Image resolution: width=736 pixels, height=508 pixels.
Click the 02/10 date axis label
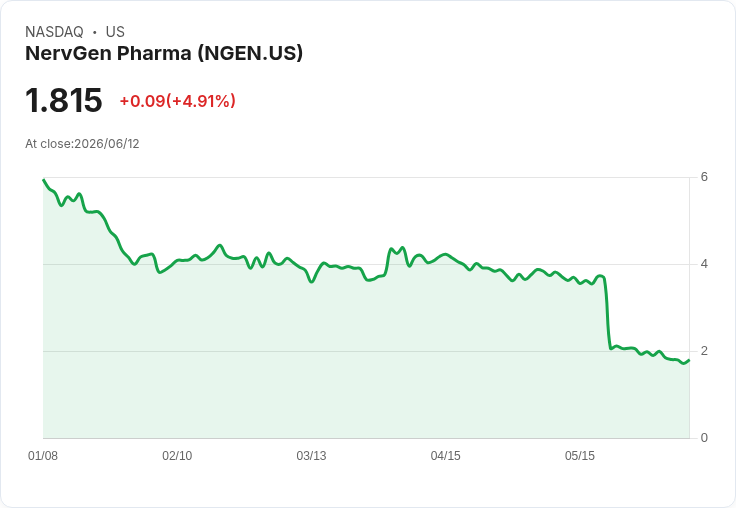(x=177, y=456)
